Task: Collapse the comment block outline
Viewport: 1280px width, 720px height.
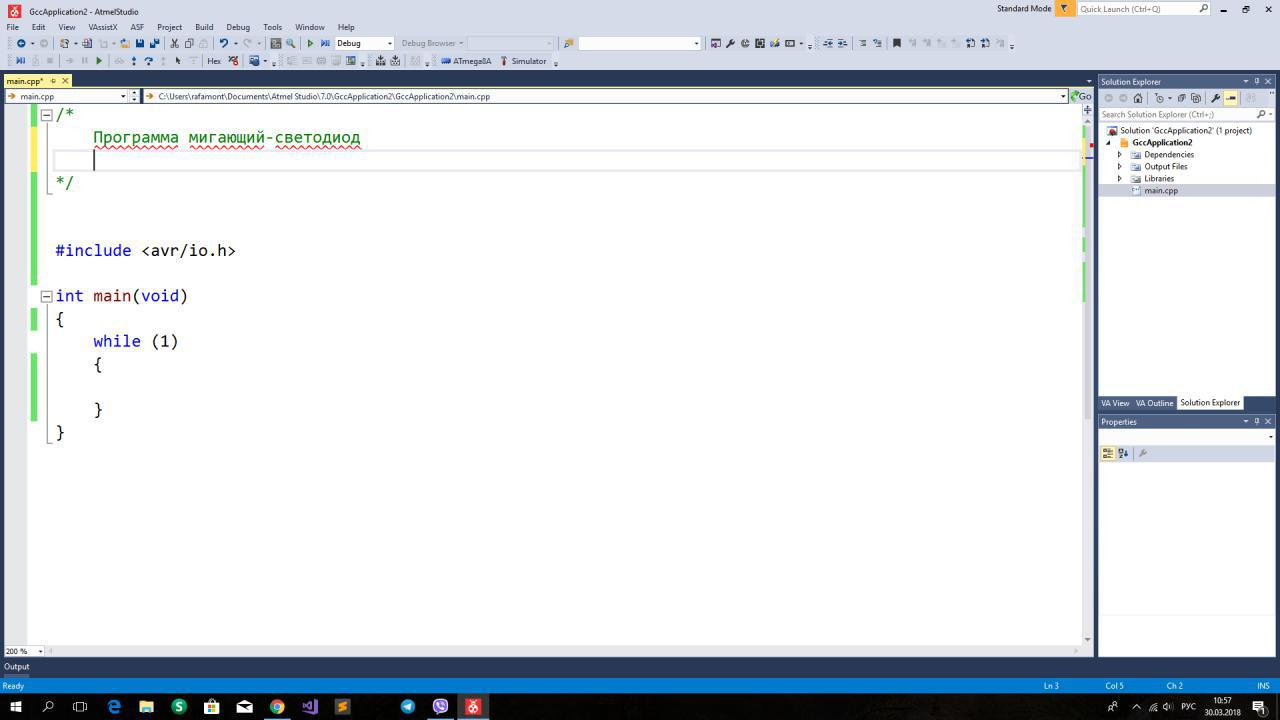Action: (46, 115)
